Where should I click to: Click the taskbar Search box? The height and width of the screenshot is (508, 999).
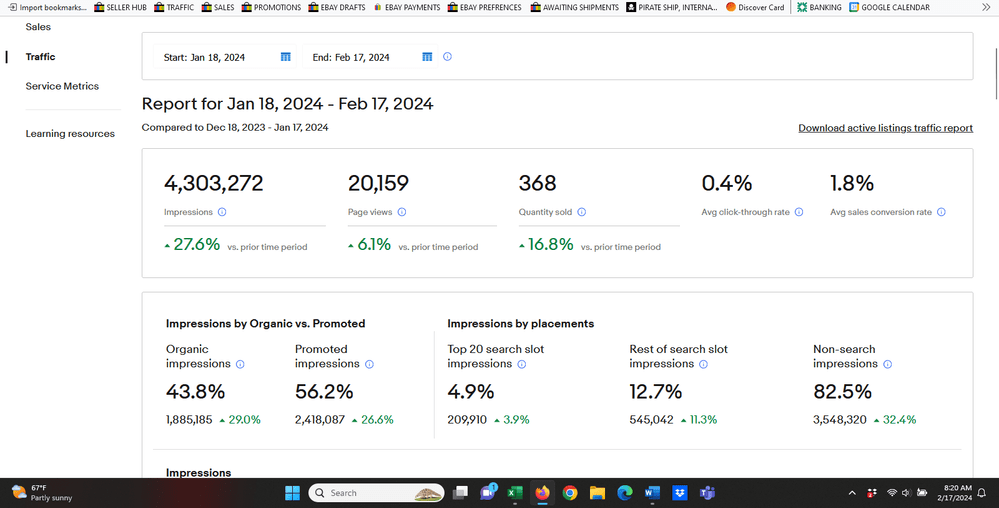(x=377, y=493)
